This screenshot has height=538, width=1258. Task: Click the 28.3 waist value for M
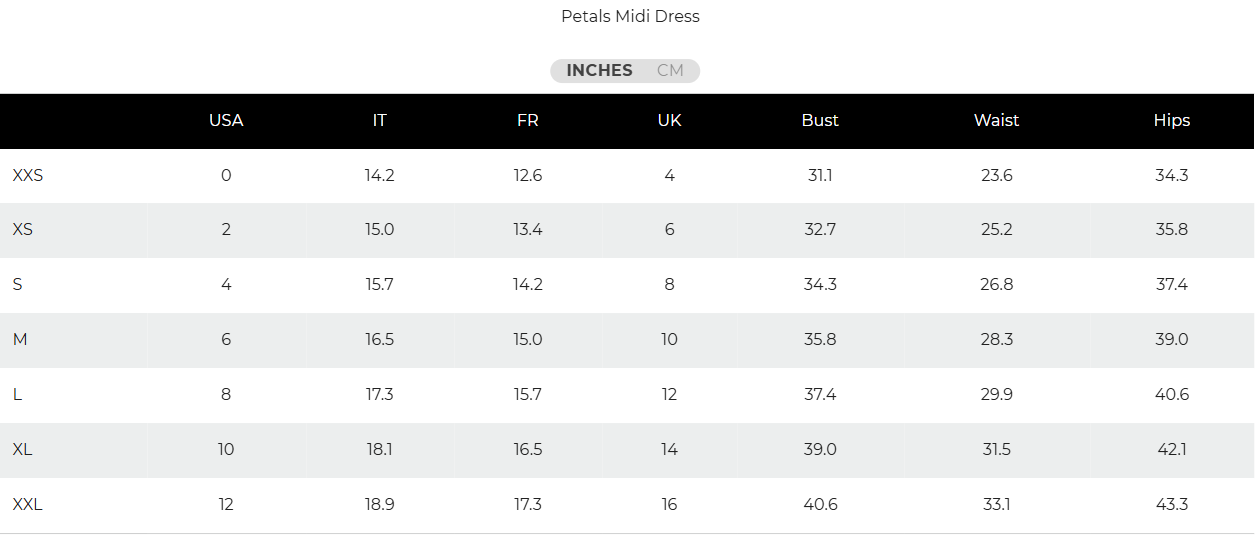pos(996,339)
